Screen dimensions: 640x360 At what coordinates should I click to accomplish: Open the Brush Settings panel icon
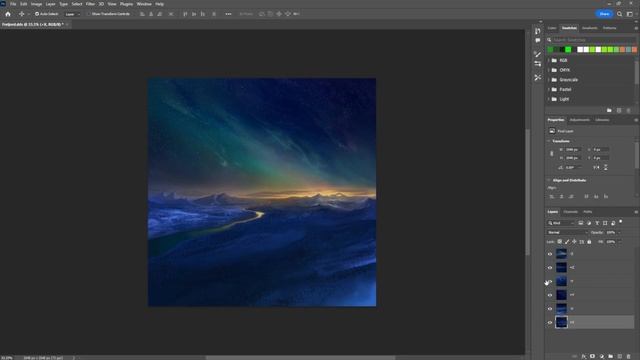[x=538, y=64]
